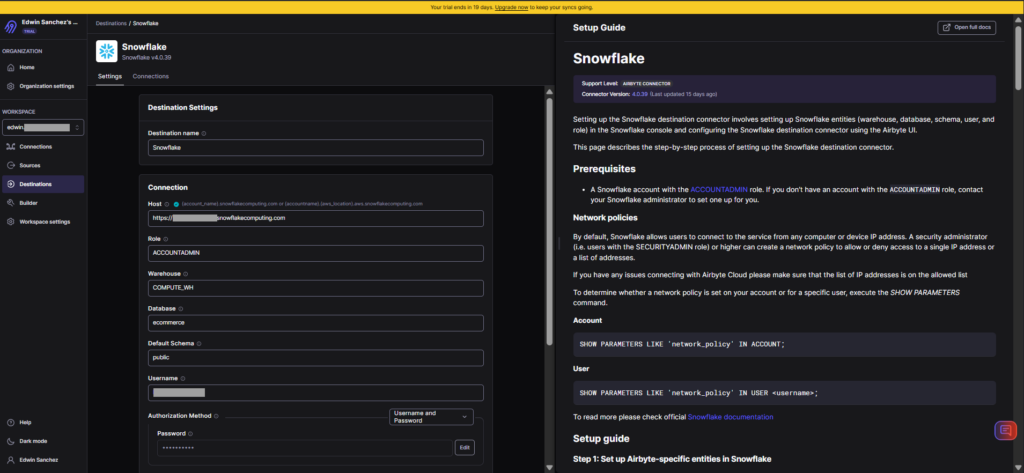1024x473 pixels.
Task: Click the Role input field
Action: point(316,253)
